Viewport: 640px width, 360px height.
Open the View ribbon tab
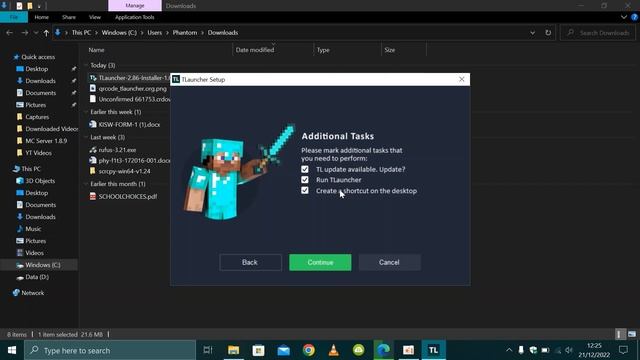click(x=95, y=17)
